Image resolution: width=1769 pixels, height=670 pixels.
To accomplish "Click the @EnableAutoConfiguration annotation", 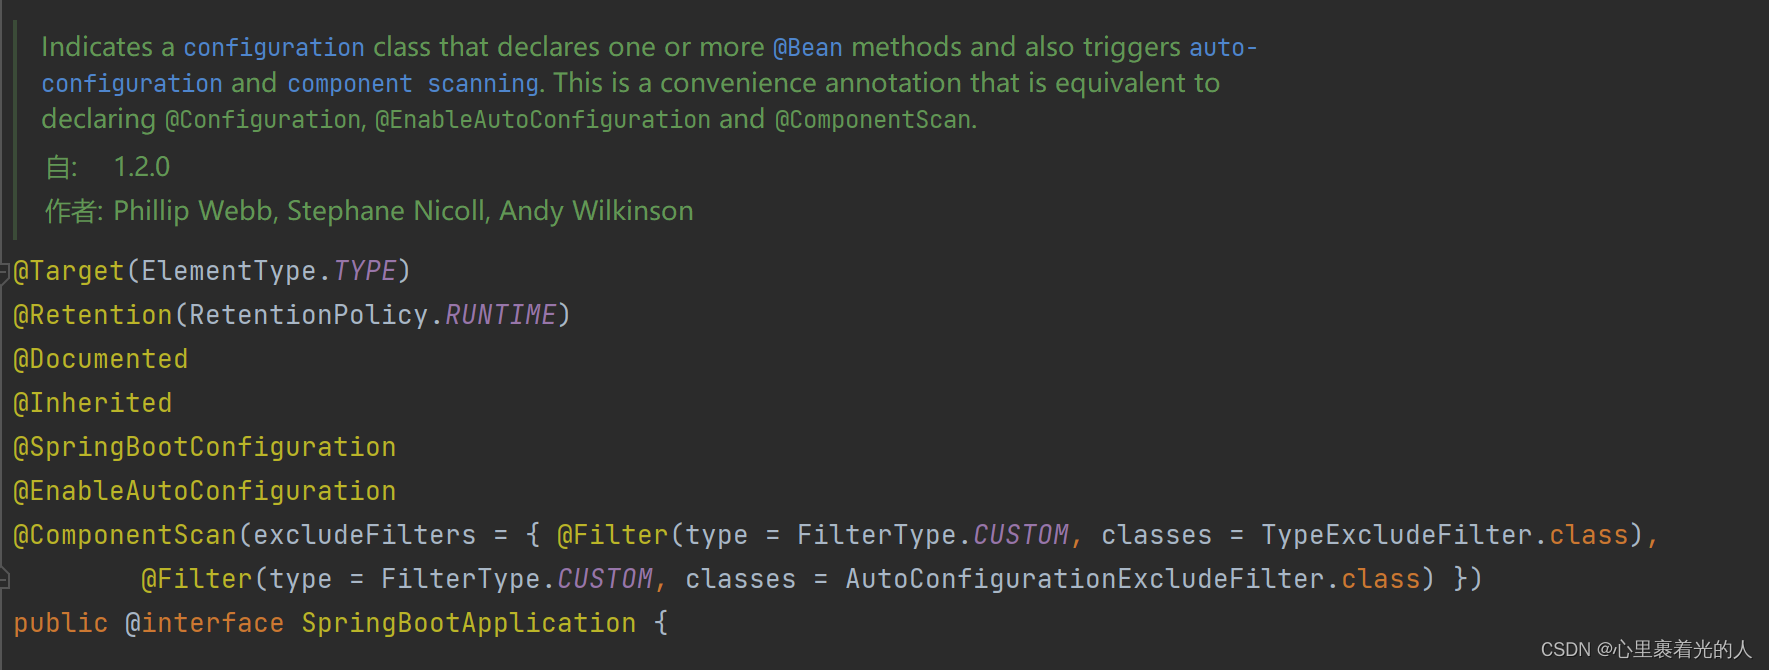I will 205,491.
